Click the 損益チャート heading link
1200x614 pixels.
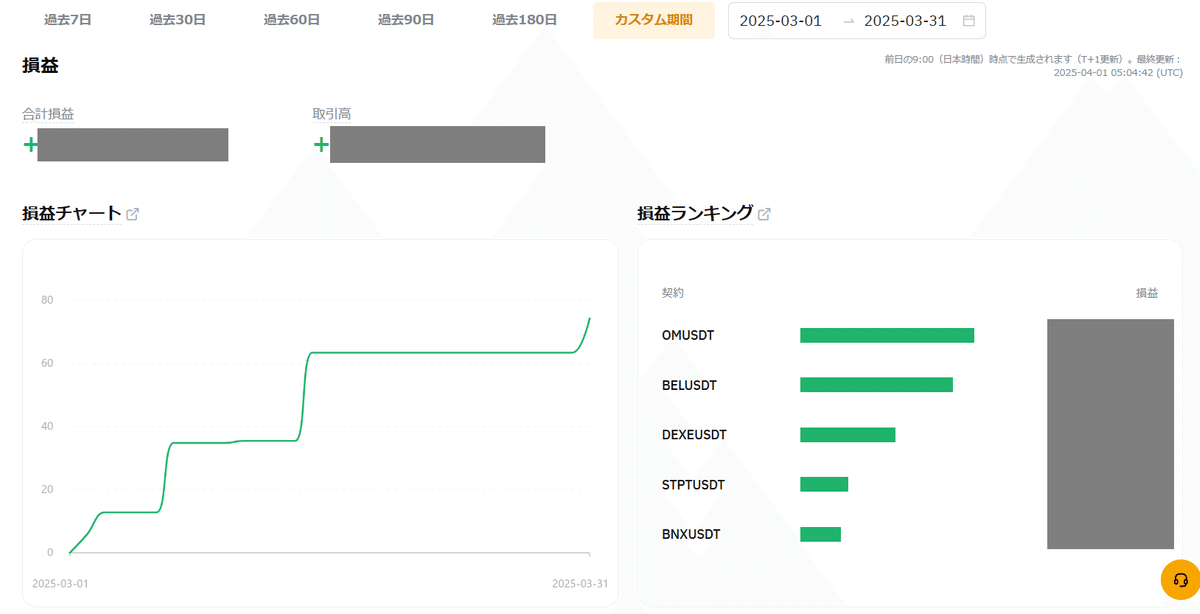click(x=71, y=213)
